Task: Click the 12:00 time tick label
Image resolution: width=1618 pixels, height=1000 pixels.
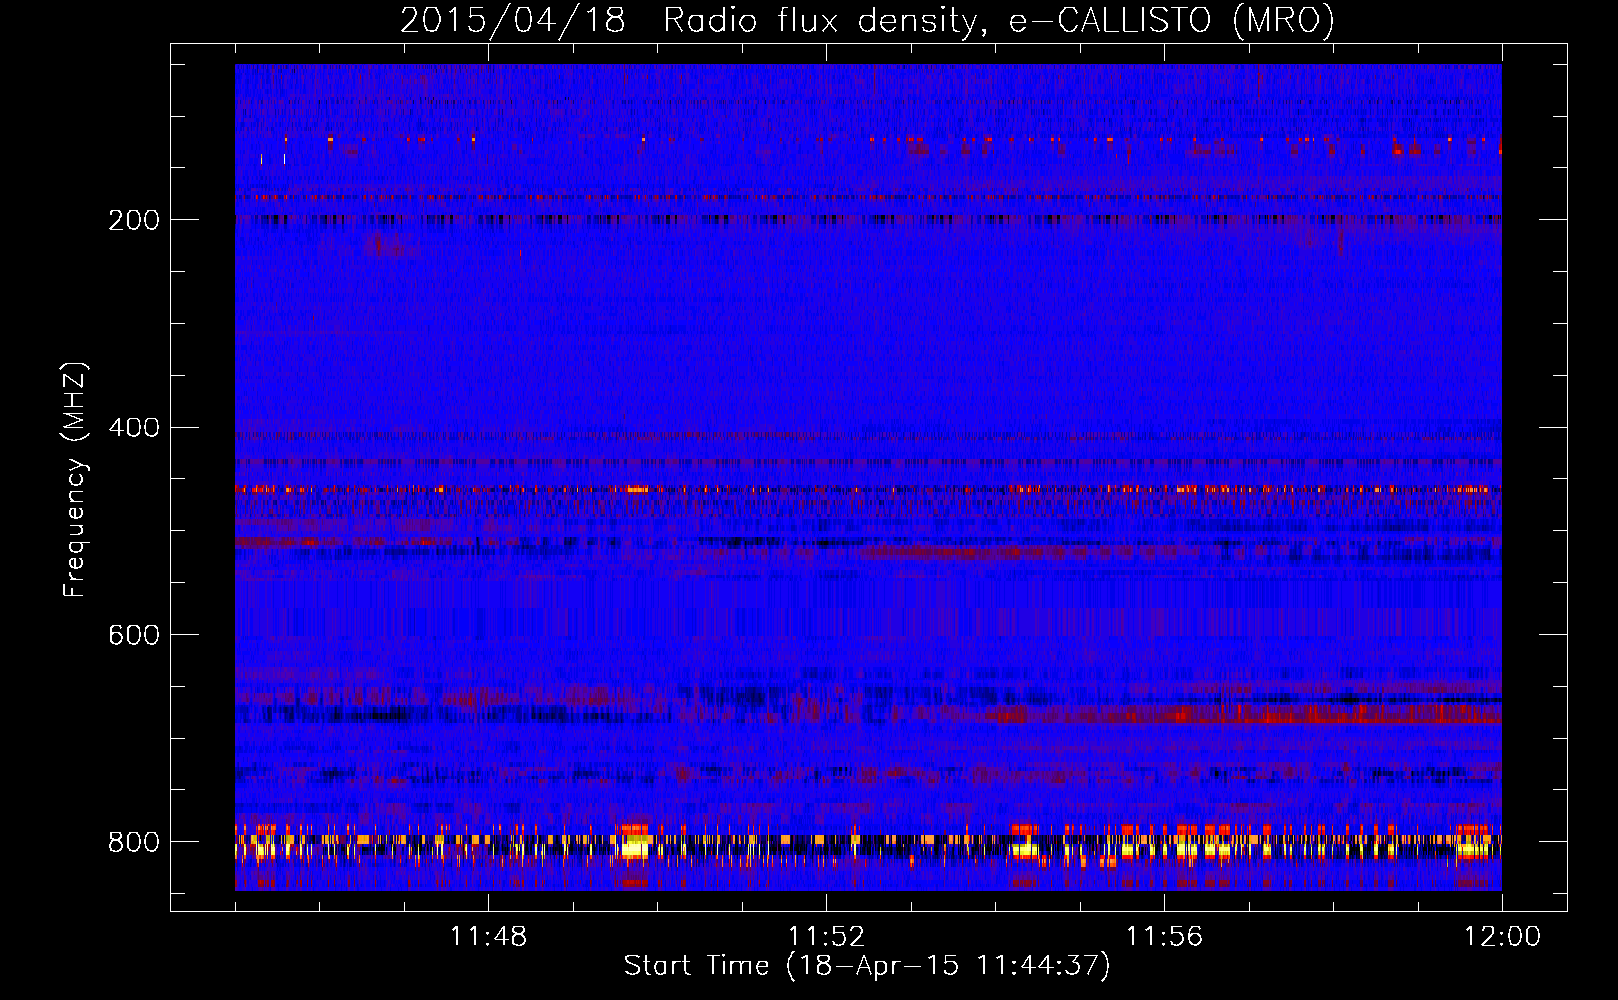Action: (1502, 937)
